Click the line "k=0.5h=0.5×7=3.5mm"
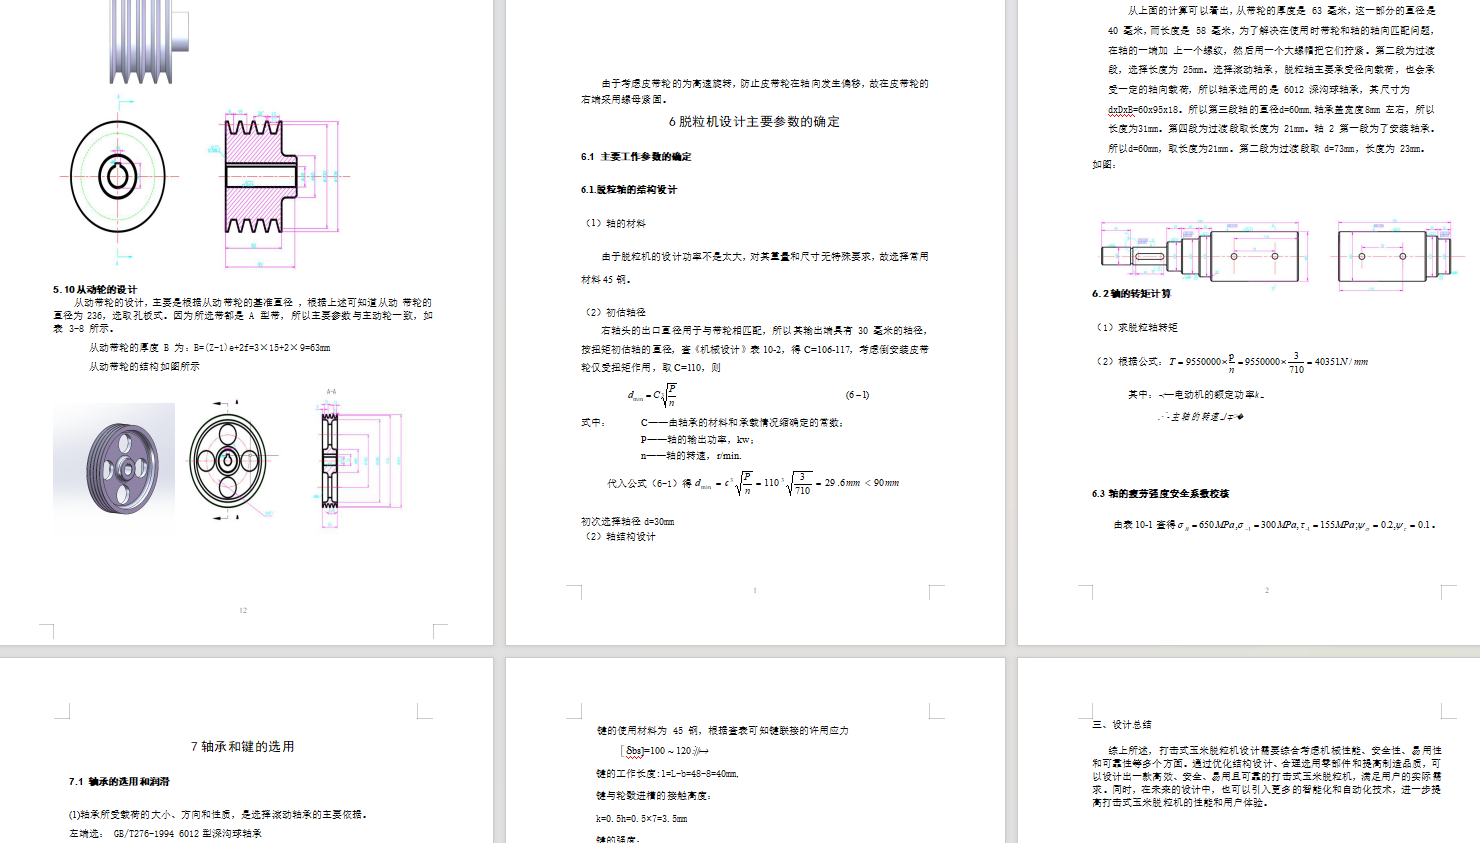The image size is (1480, 843). (642, 819)
